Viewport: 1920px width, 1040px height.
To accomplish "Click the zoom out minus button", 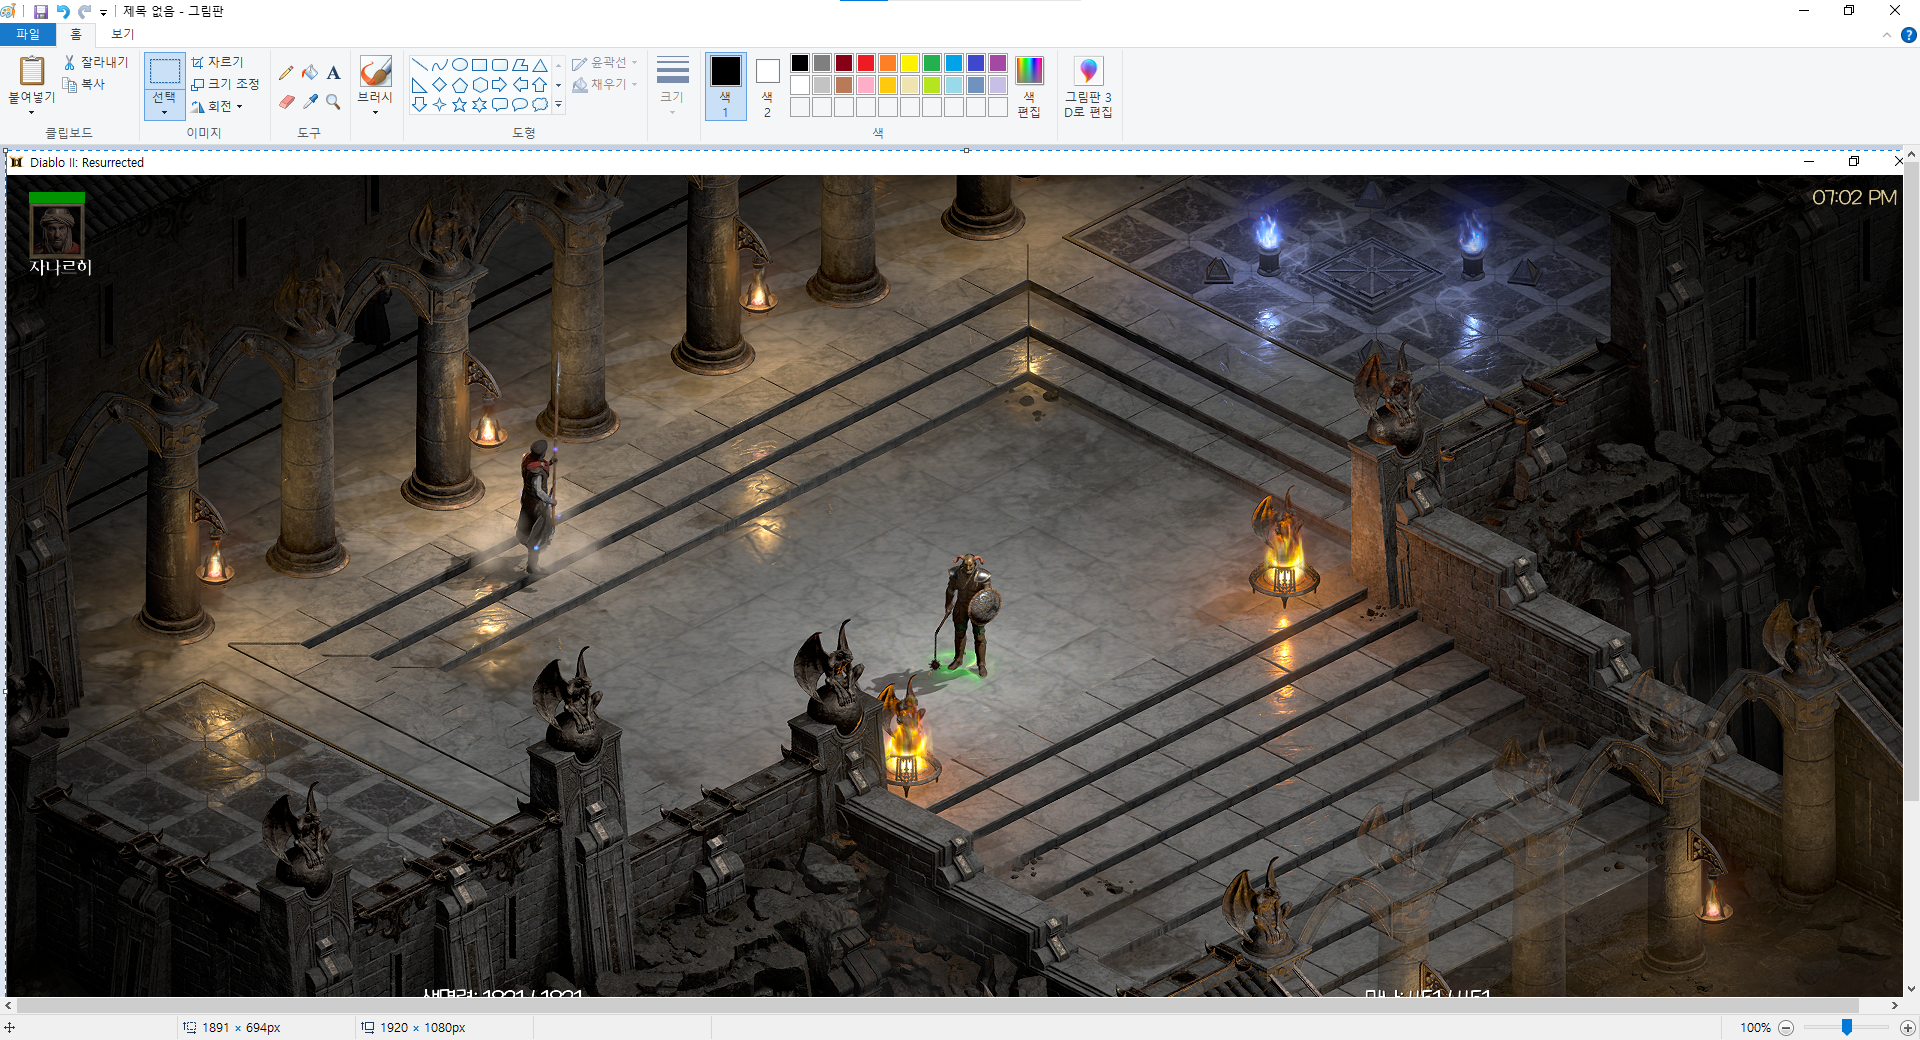I will coord(1786,1028).
